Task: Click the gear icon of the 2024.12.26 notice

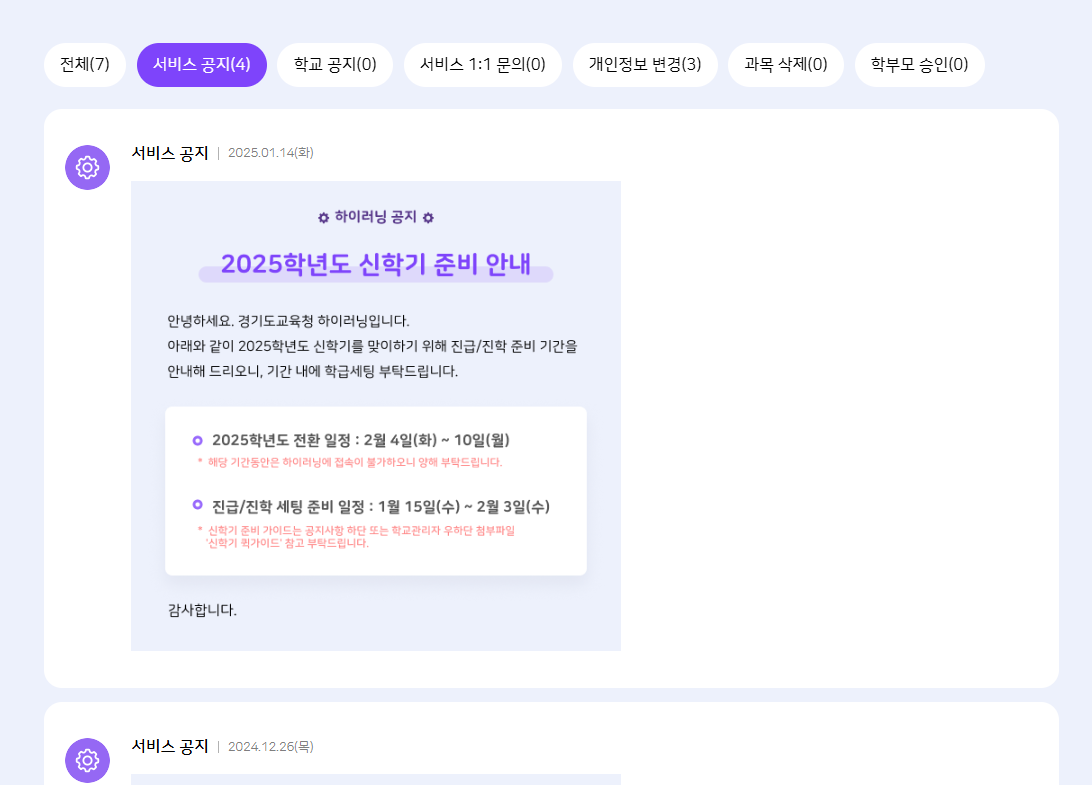Action: 87,760
